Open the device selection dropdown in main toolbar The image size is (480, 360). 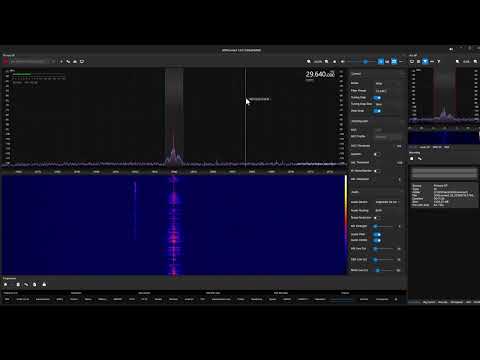[32, 62]
